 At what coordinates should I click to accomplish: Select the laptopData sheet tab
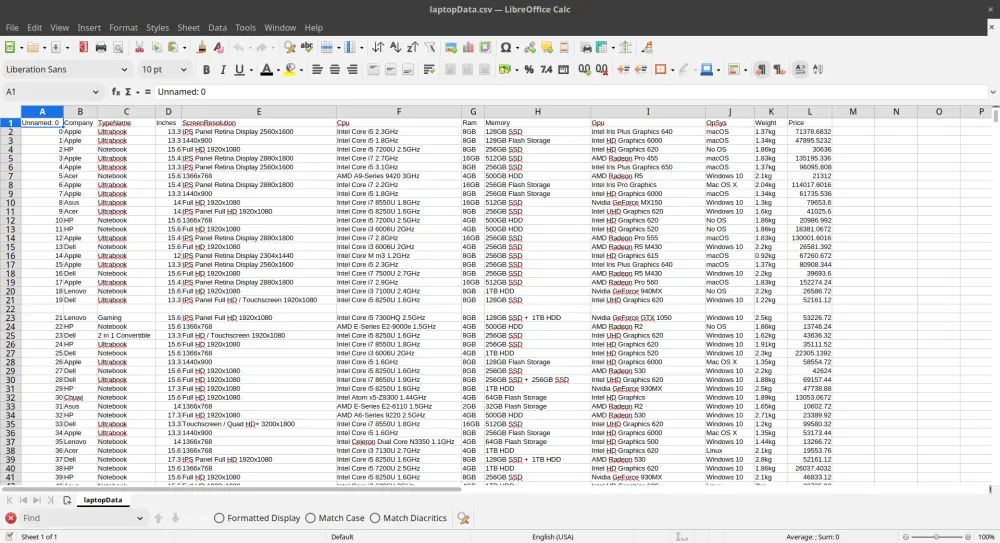[x=103, y=500]
